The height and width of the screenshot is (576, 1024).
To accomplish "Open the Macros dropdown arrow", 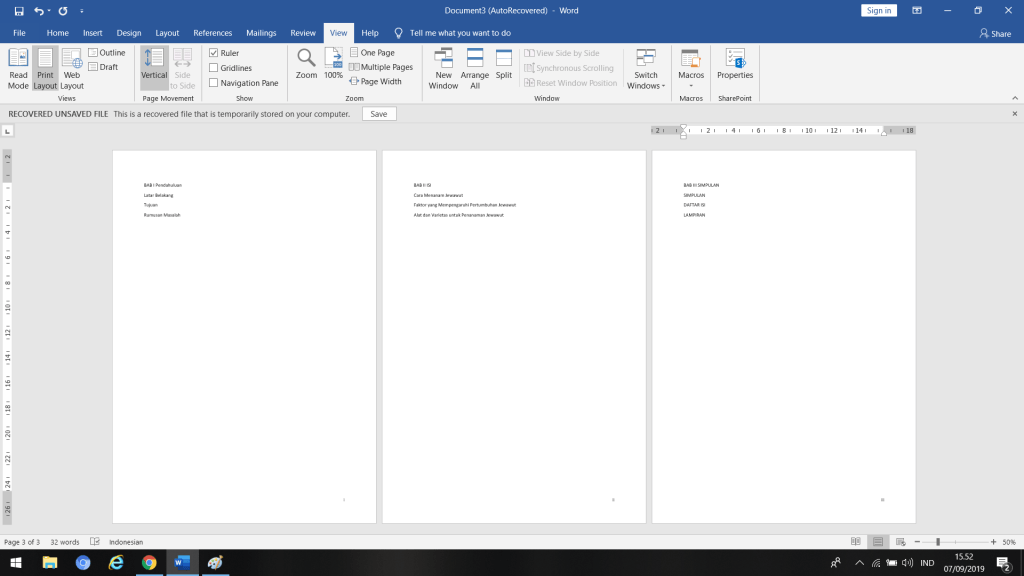I will coord(691,86).
